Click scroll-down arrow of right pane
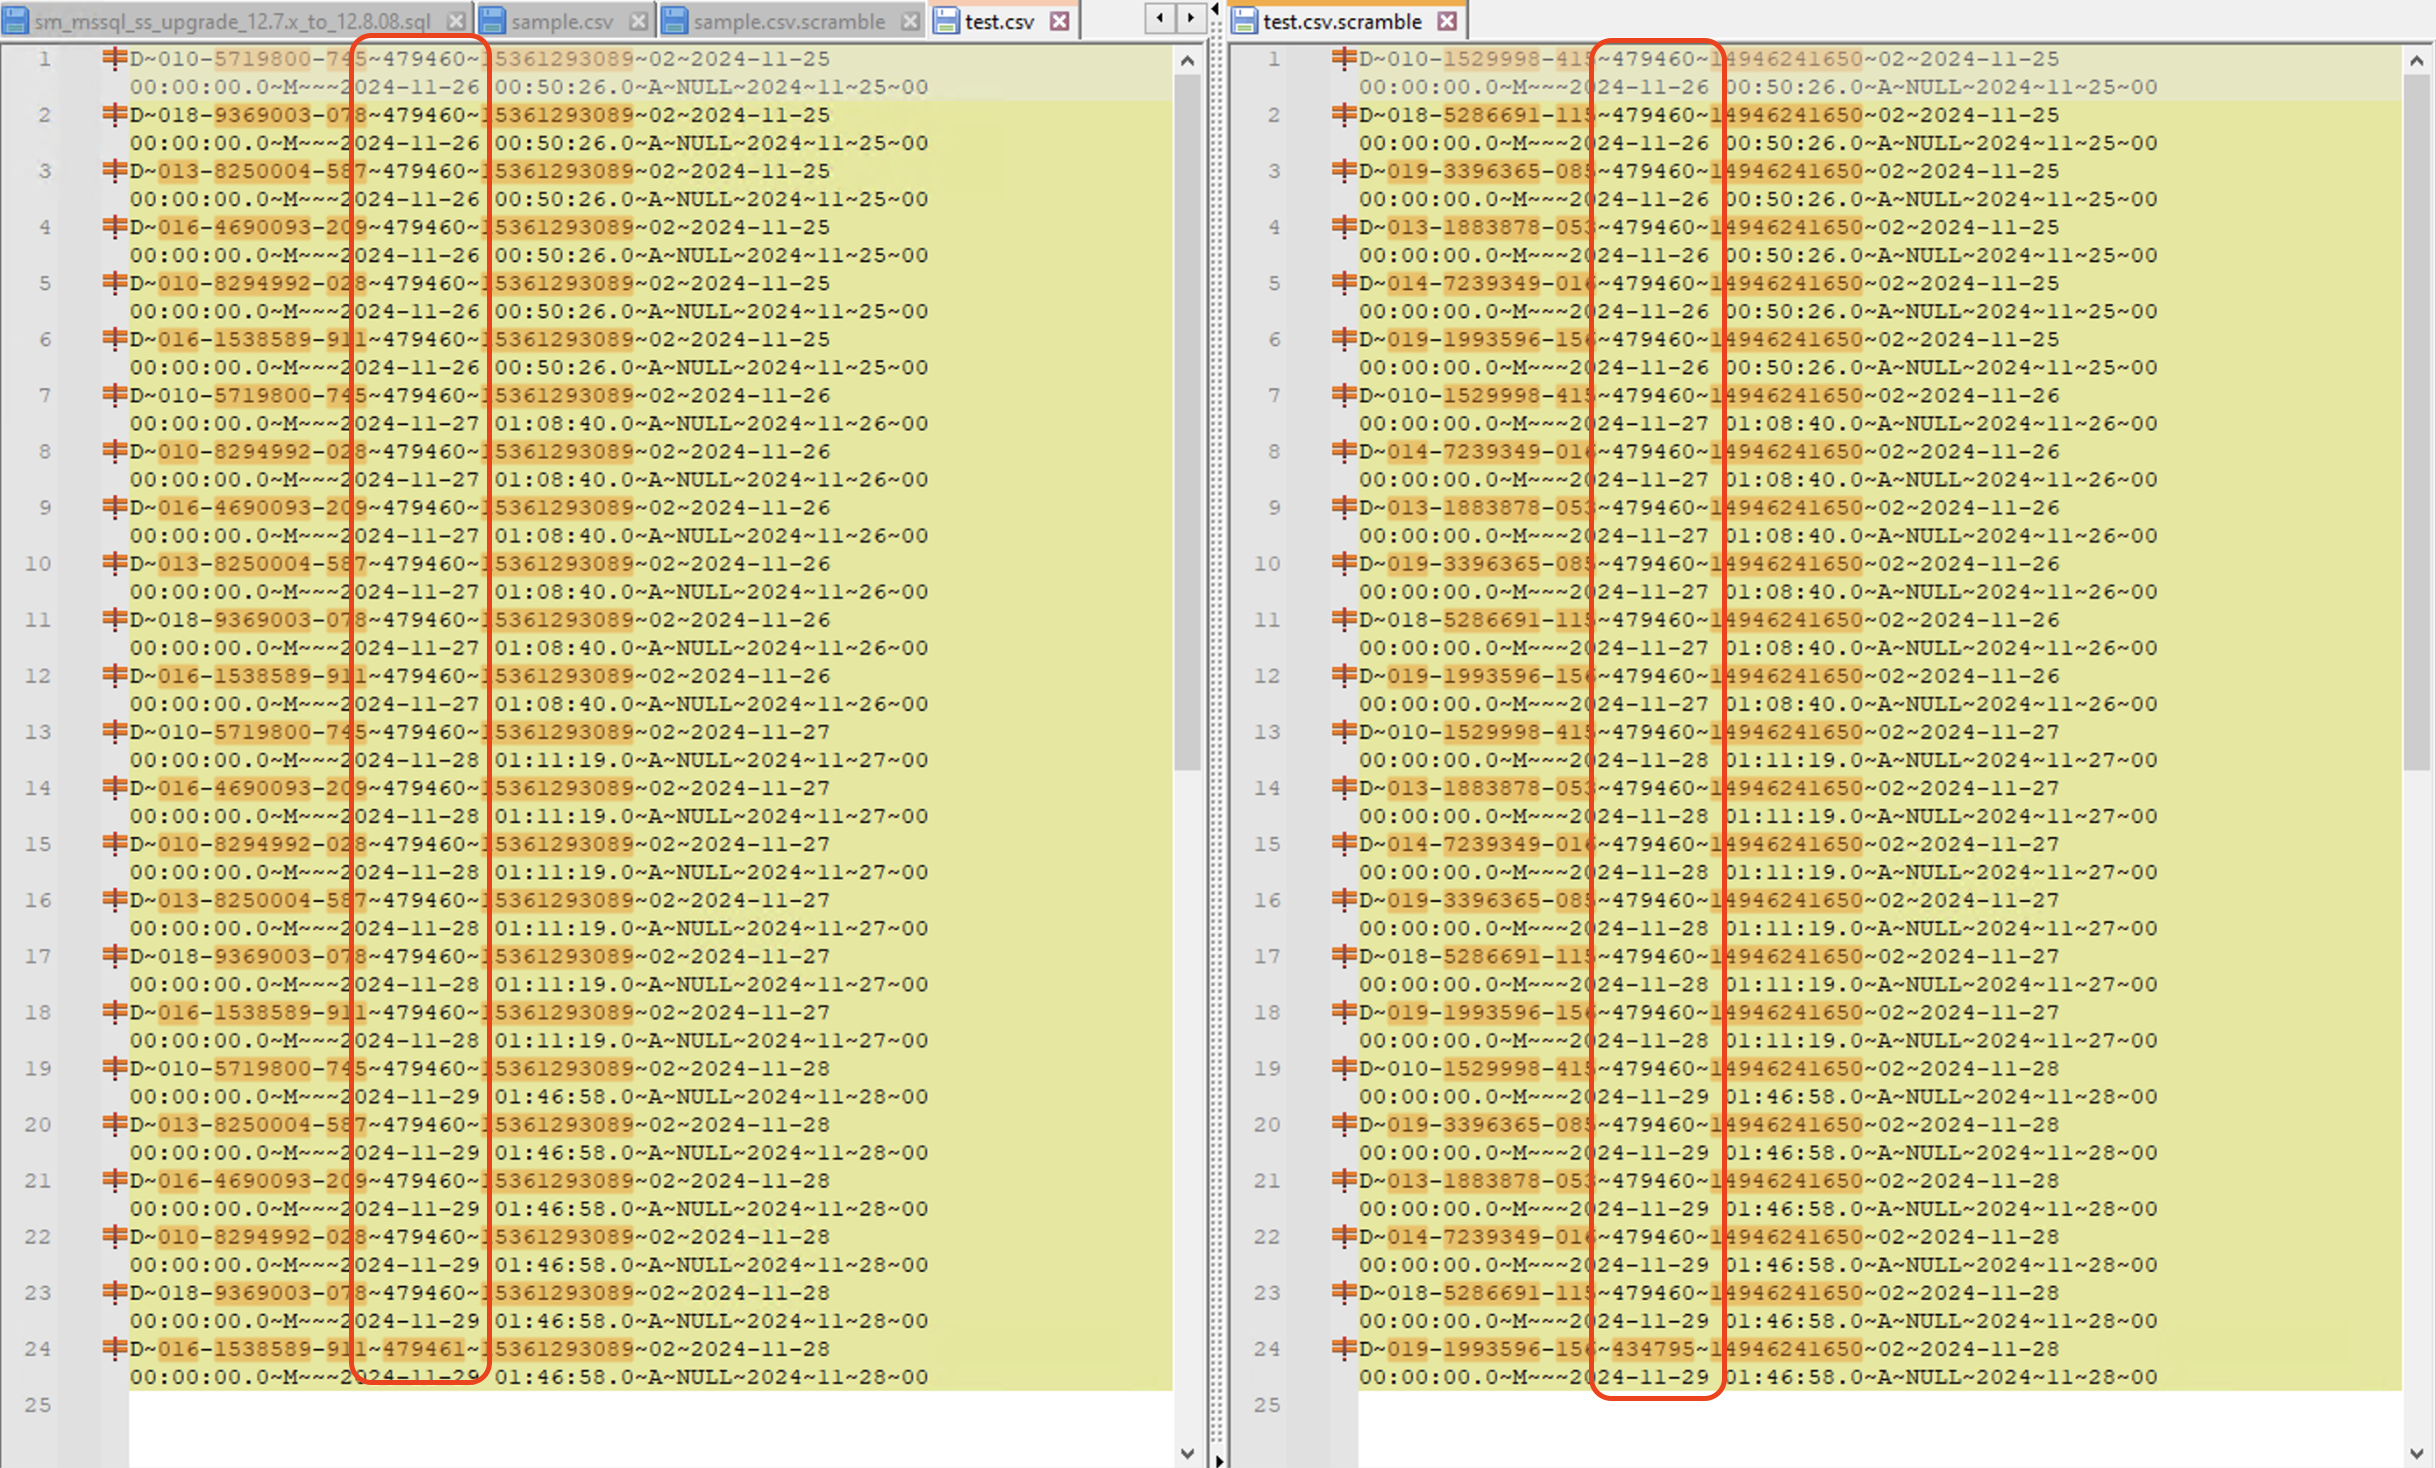This screenshot has height=1468, width=2436. tap(2416, 1453)
